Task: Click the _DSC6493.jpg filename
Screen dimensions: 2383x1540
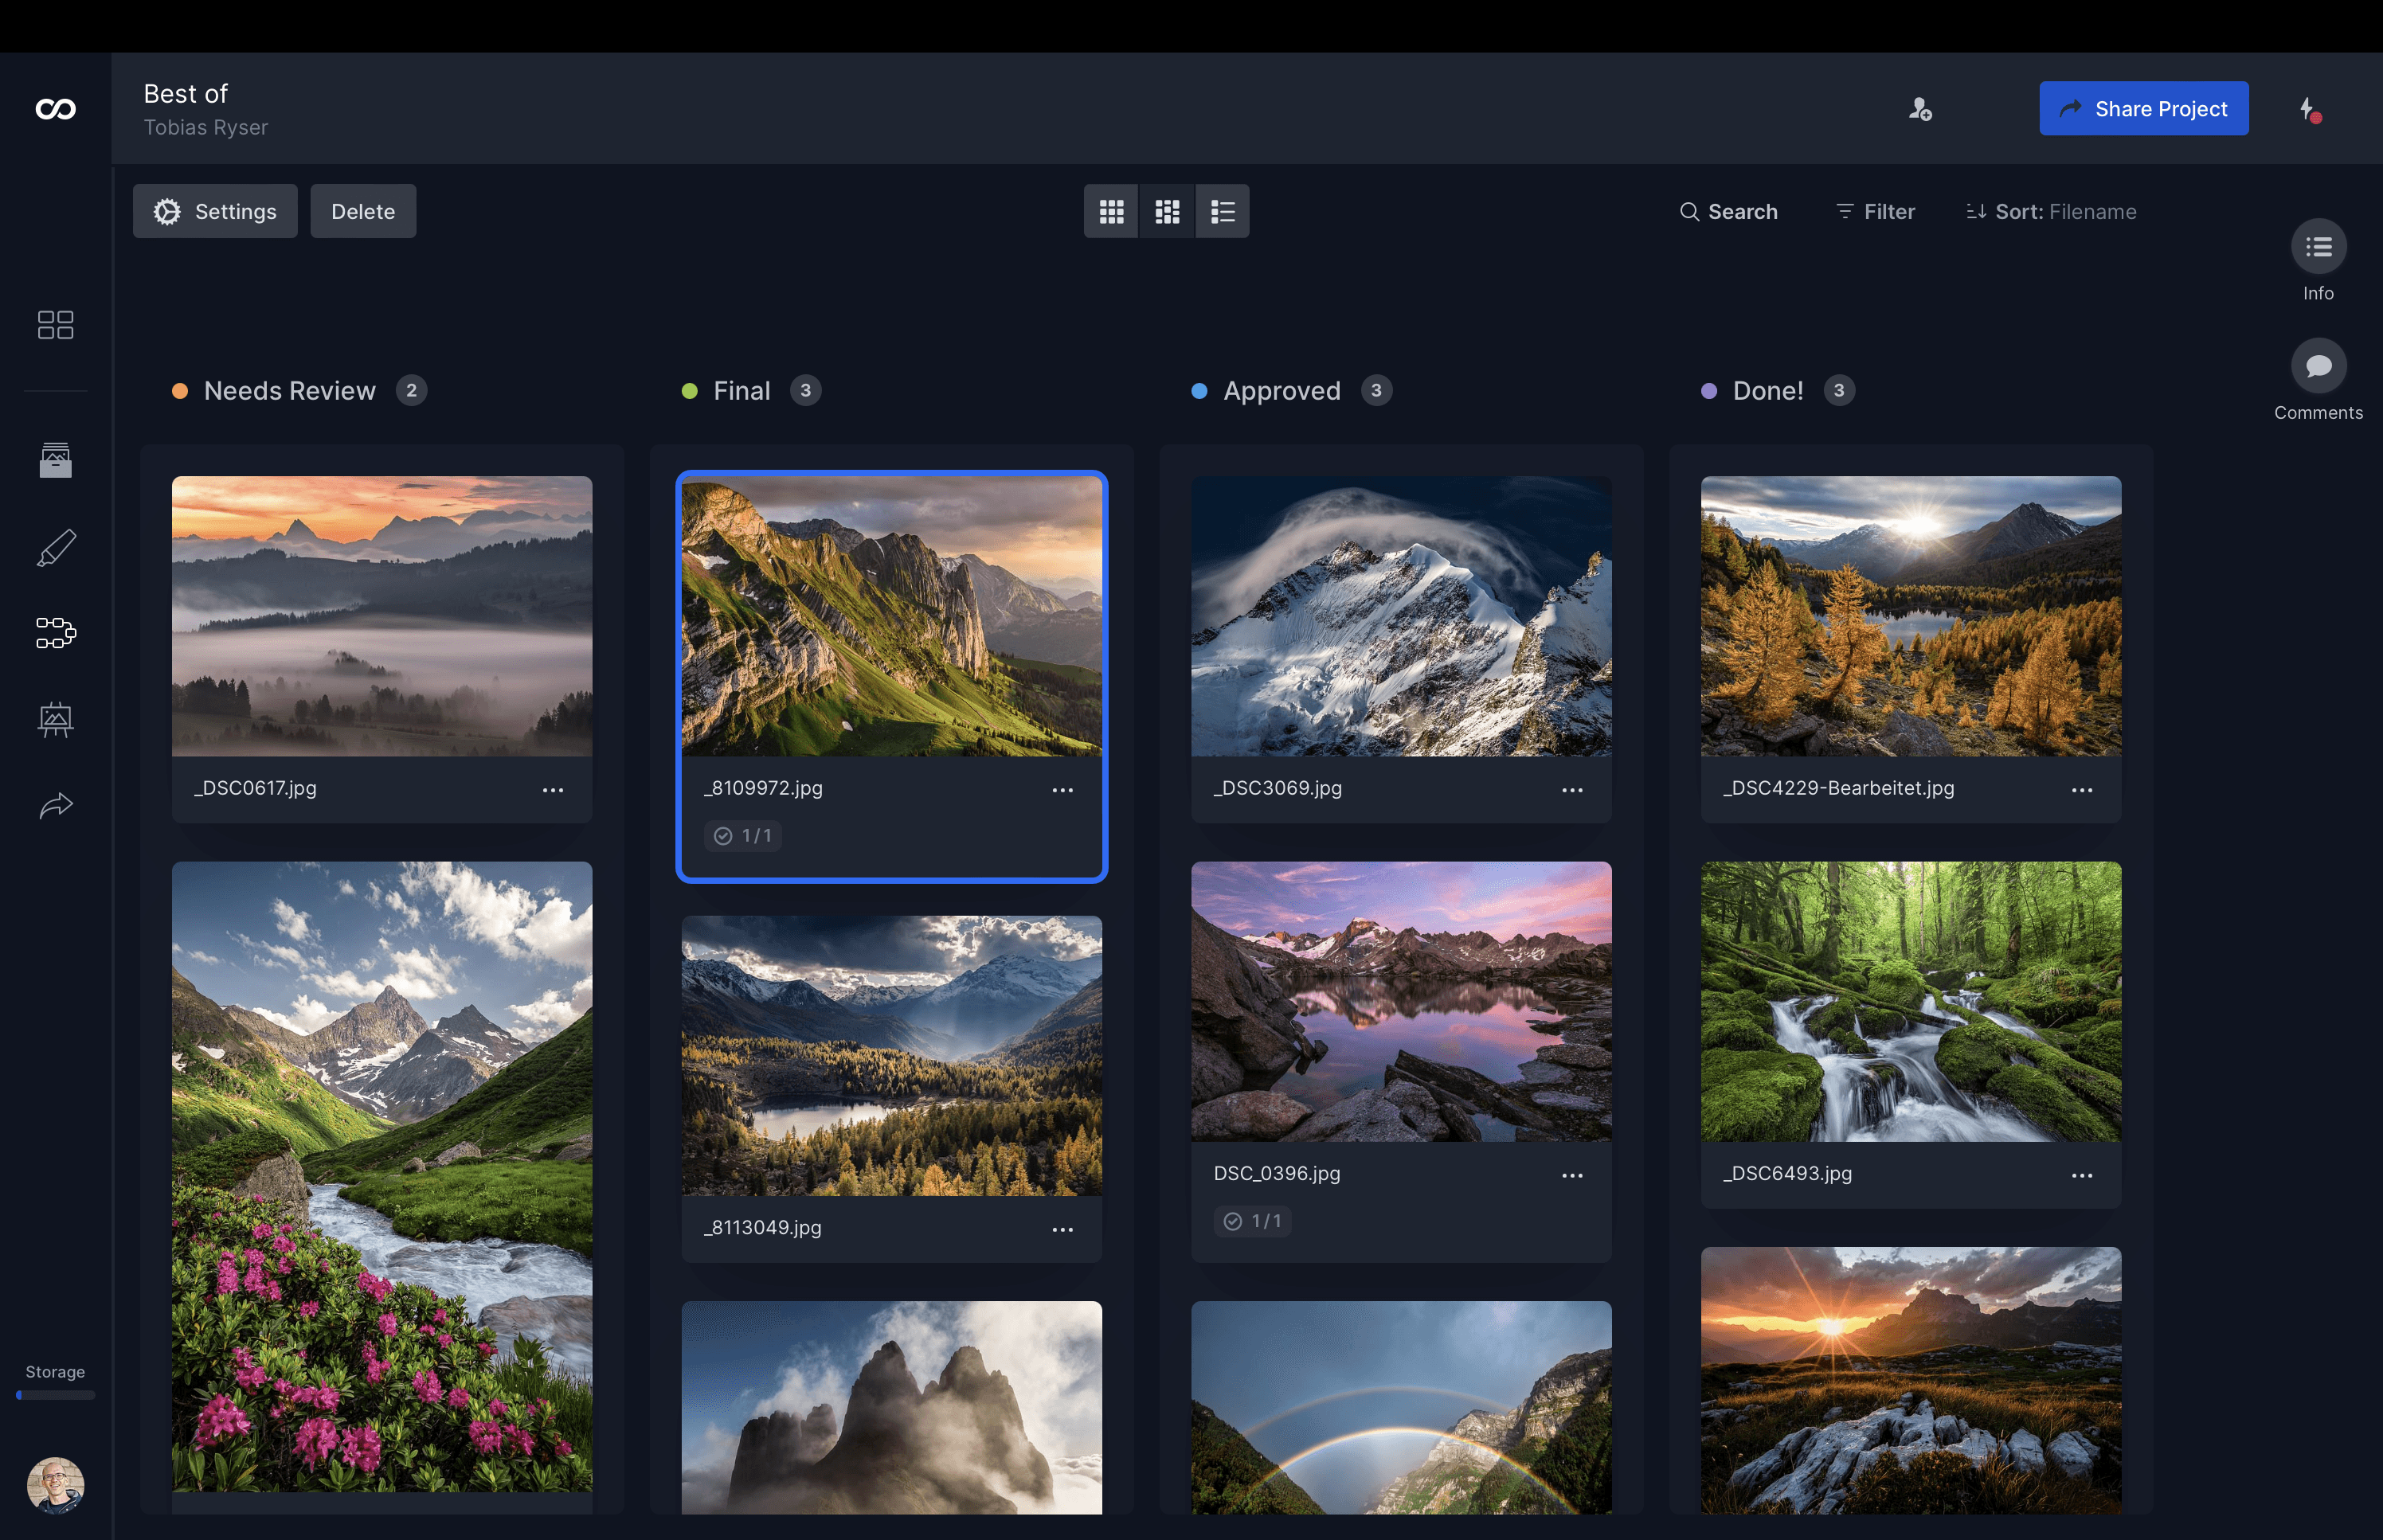Action: (x=1788, y=1174)
